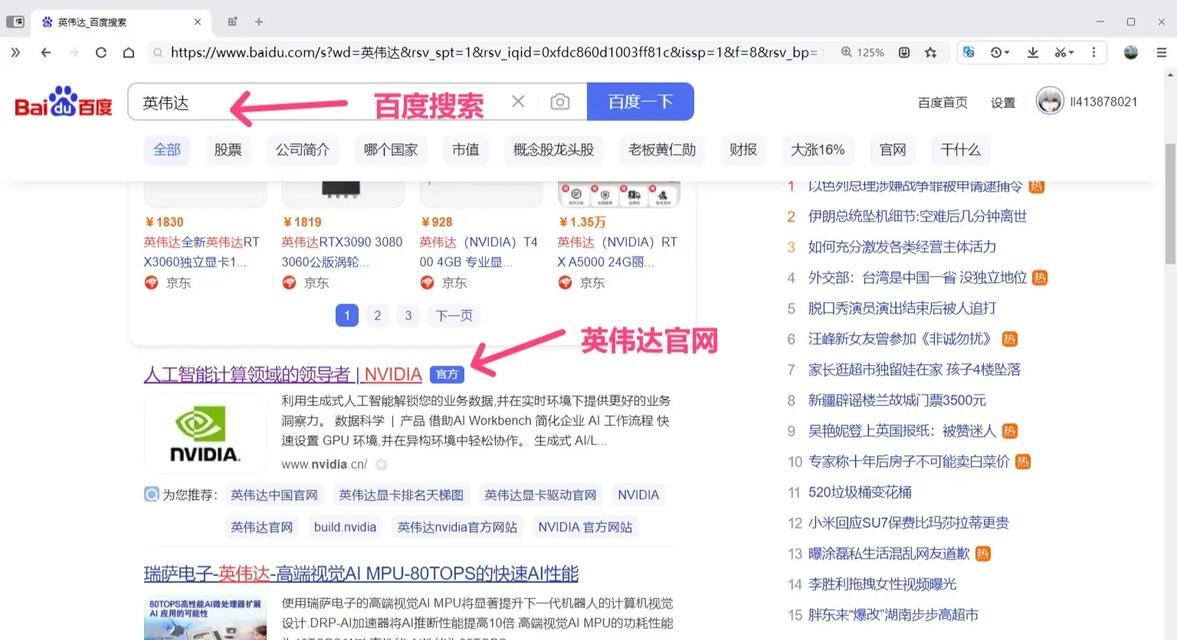Click the ll413878021 user avatar
This screenshot has height=640, width=1177.
1049,101
